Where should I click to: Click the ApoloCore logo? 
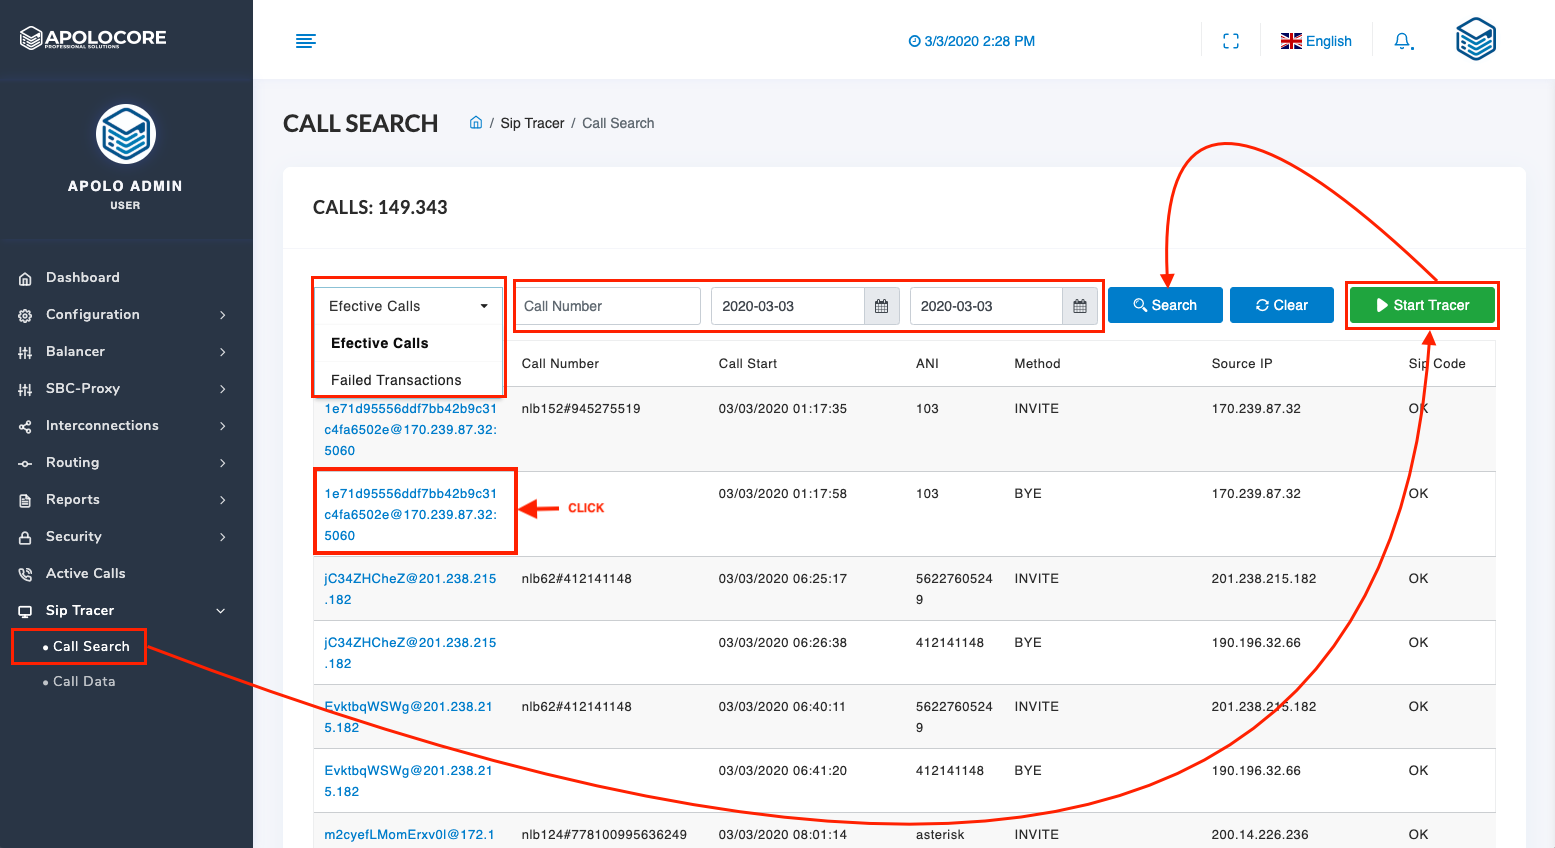[93, 38]
